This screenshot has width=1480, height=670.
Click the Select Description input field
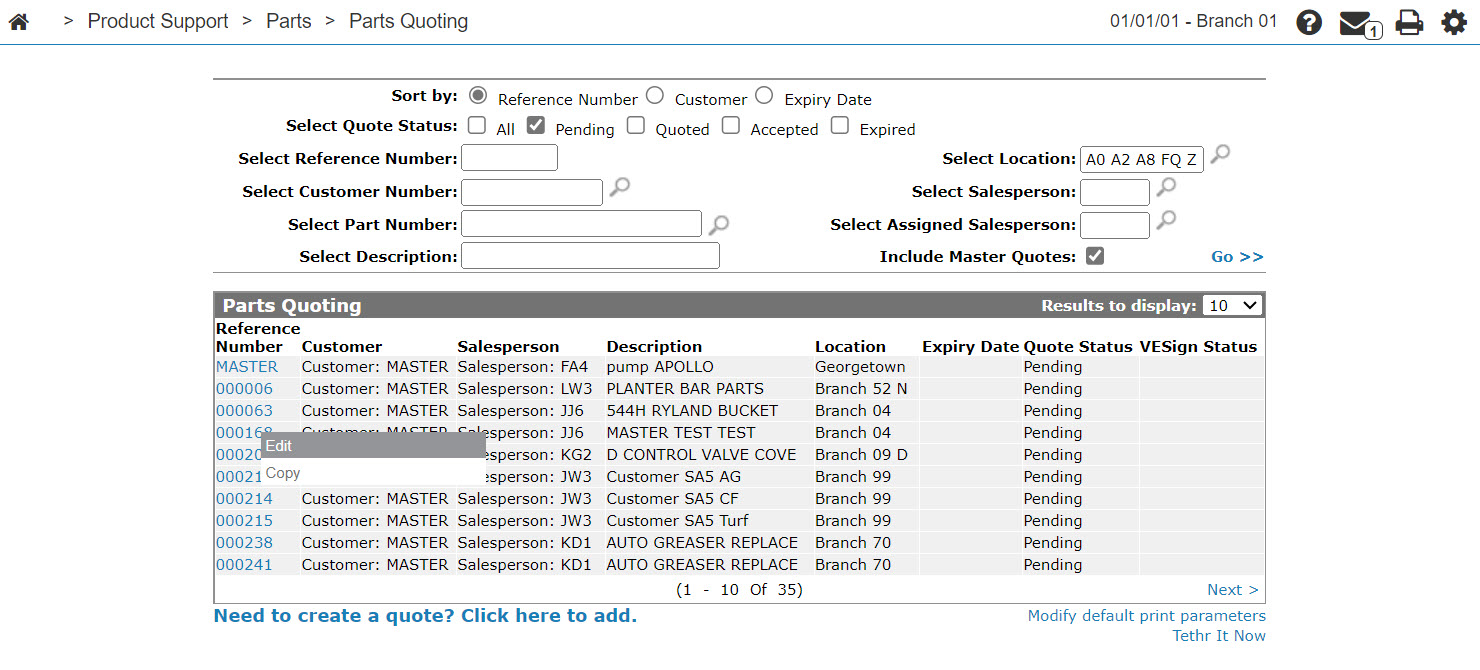(590, 256)
